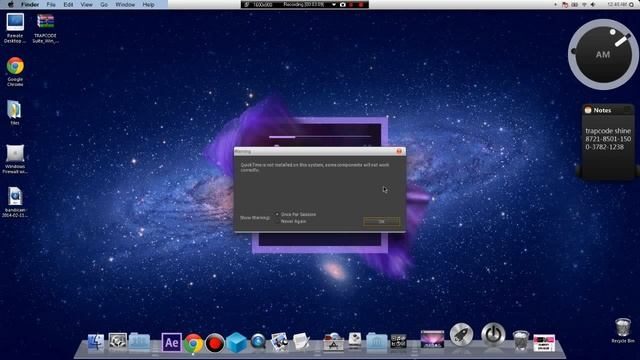Open the blue magnifier dock icon
The width and height of the screenshot is (640, 360).
click(258, 342)
